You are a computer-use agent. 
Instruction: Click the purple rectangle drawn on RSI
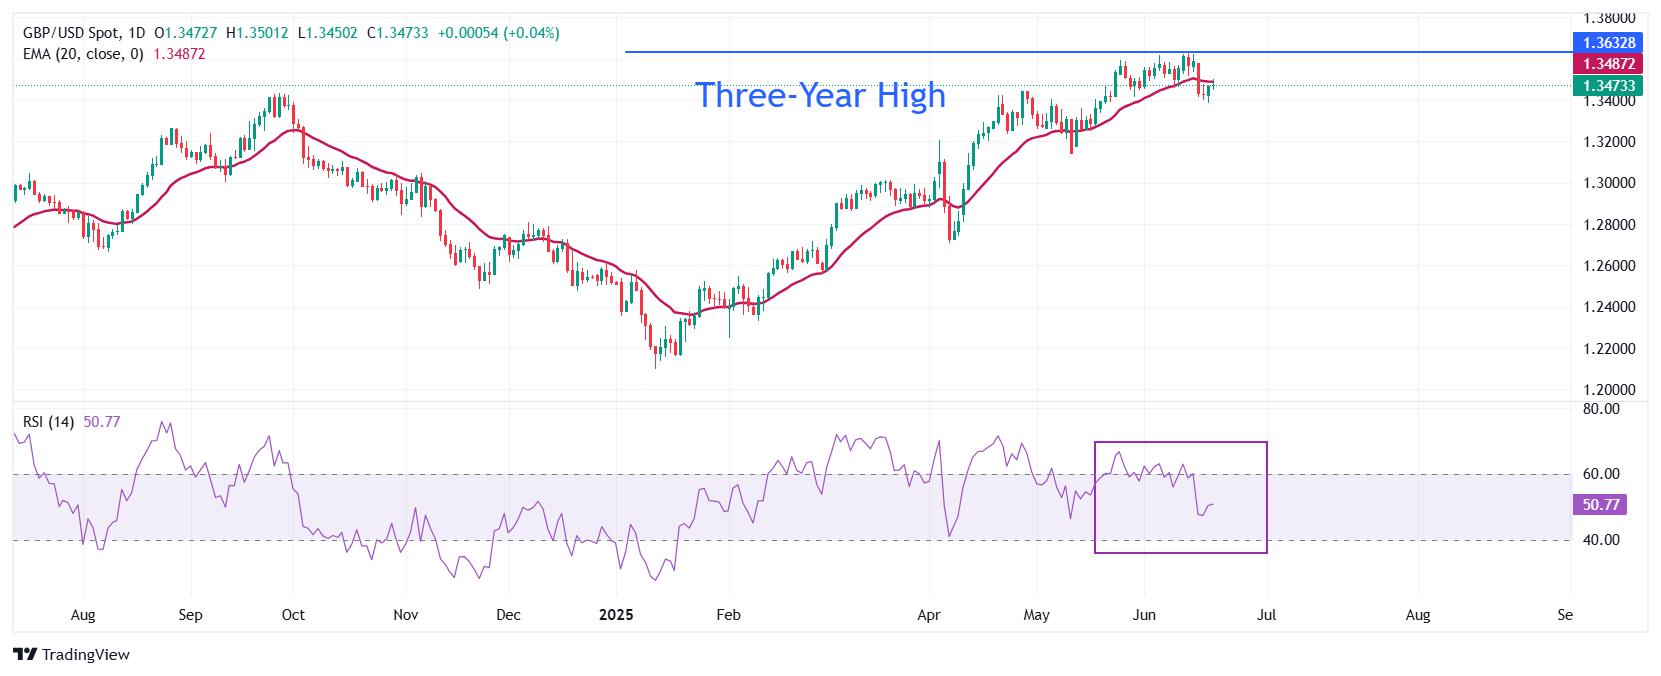coord(1181,497)
